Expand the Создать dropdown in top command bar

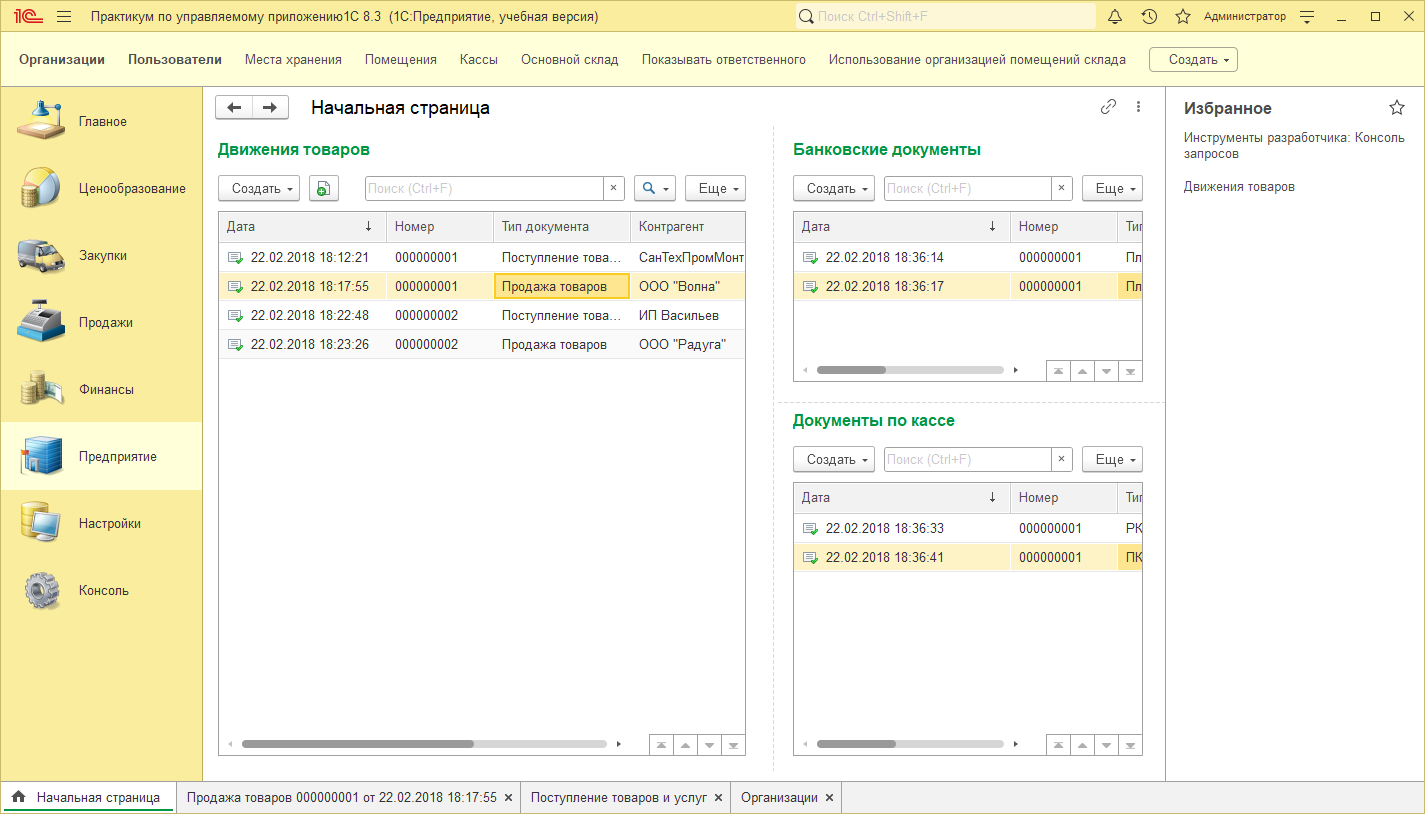(1193, 60)
